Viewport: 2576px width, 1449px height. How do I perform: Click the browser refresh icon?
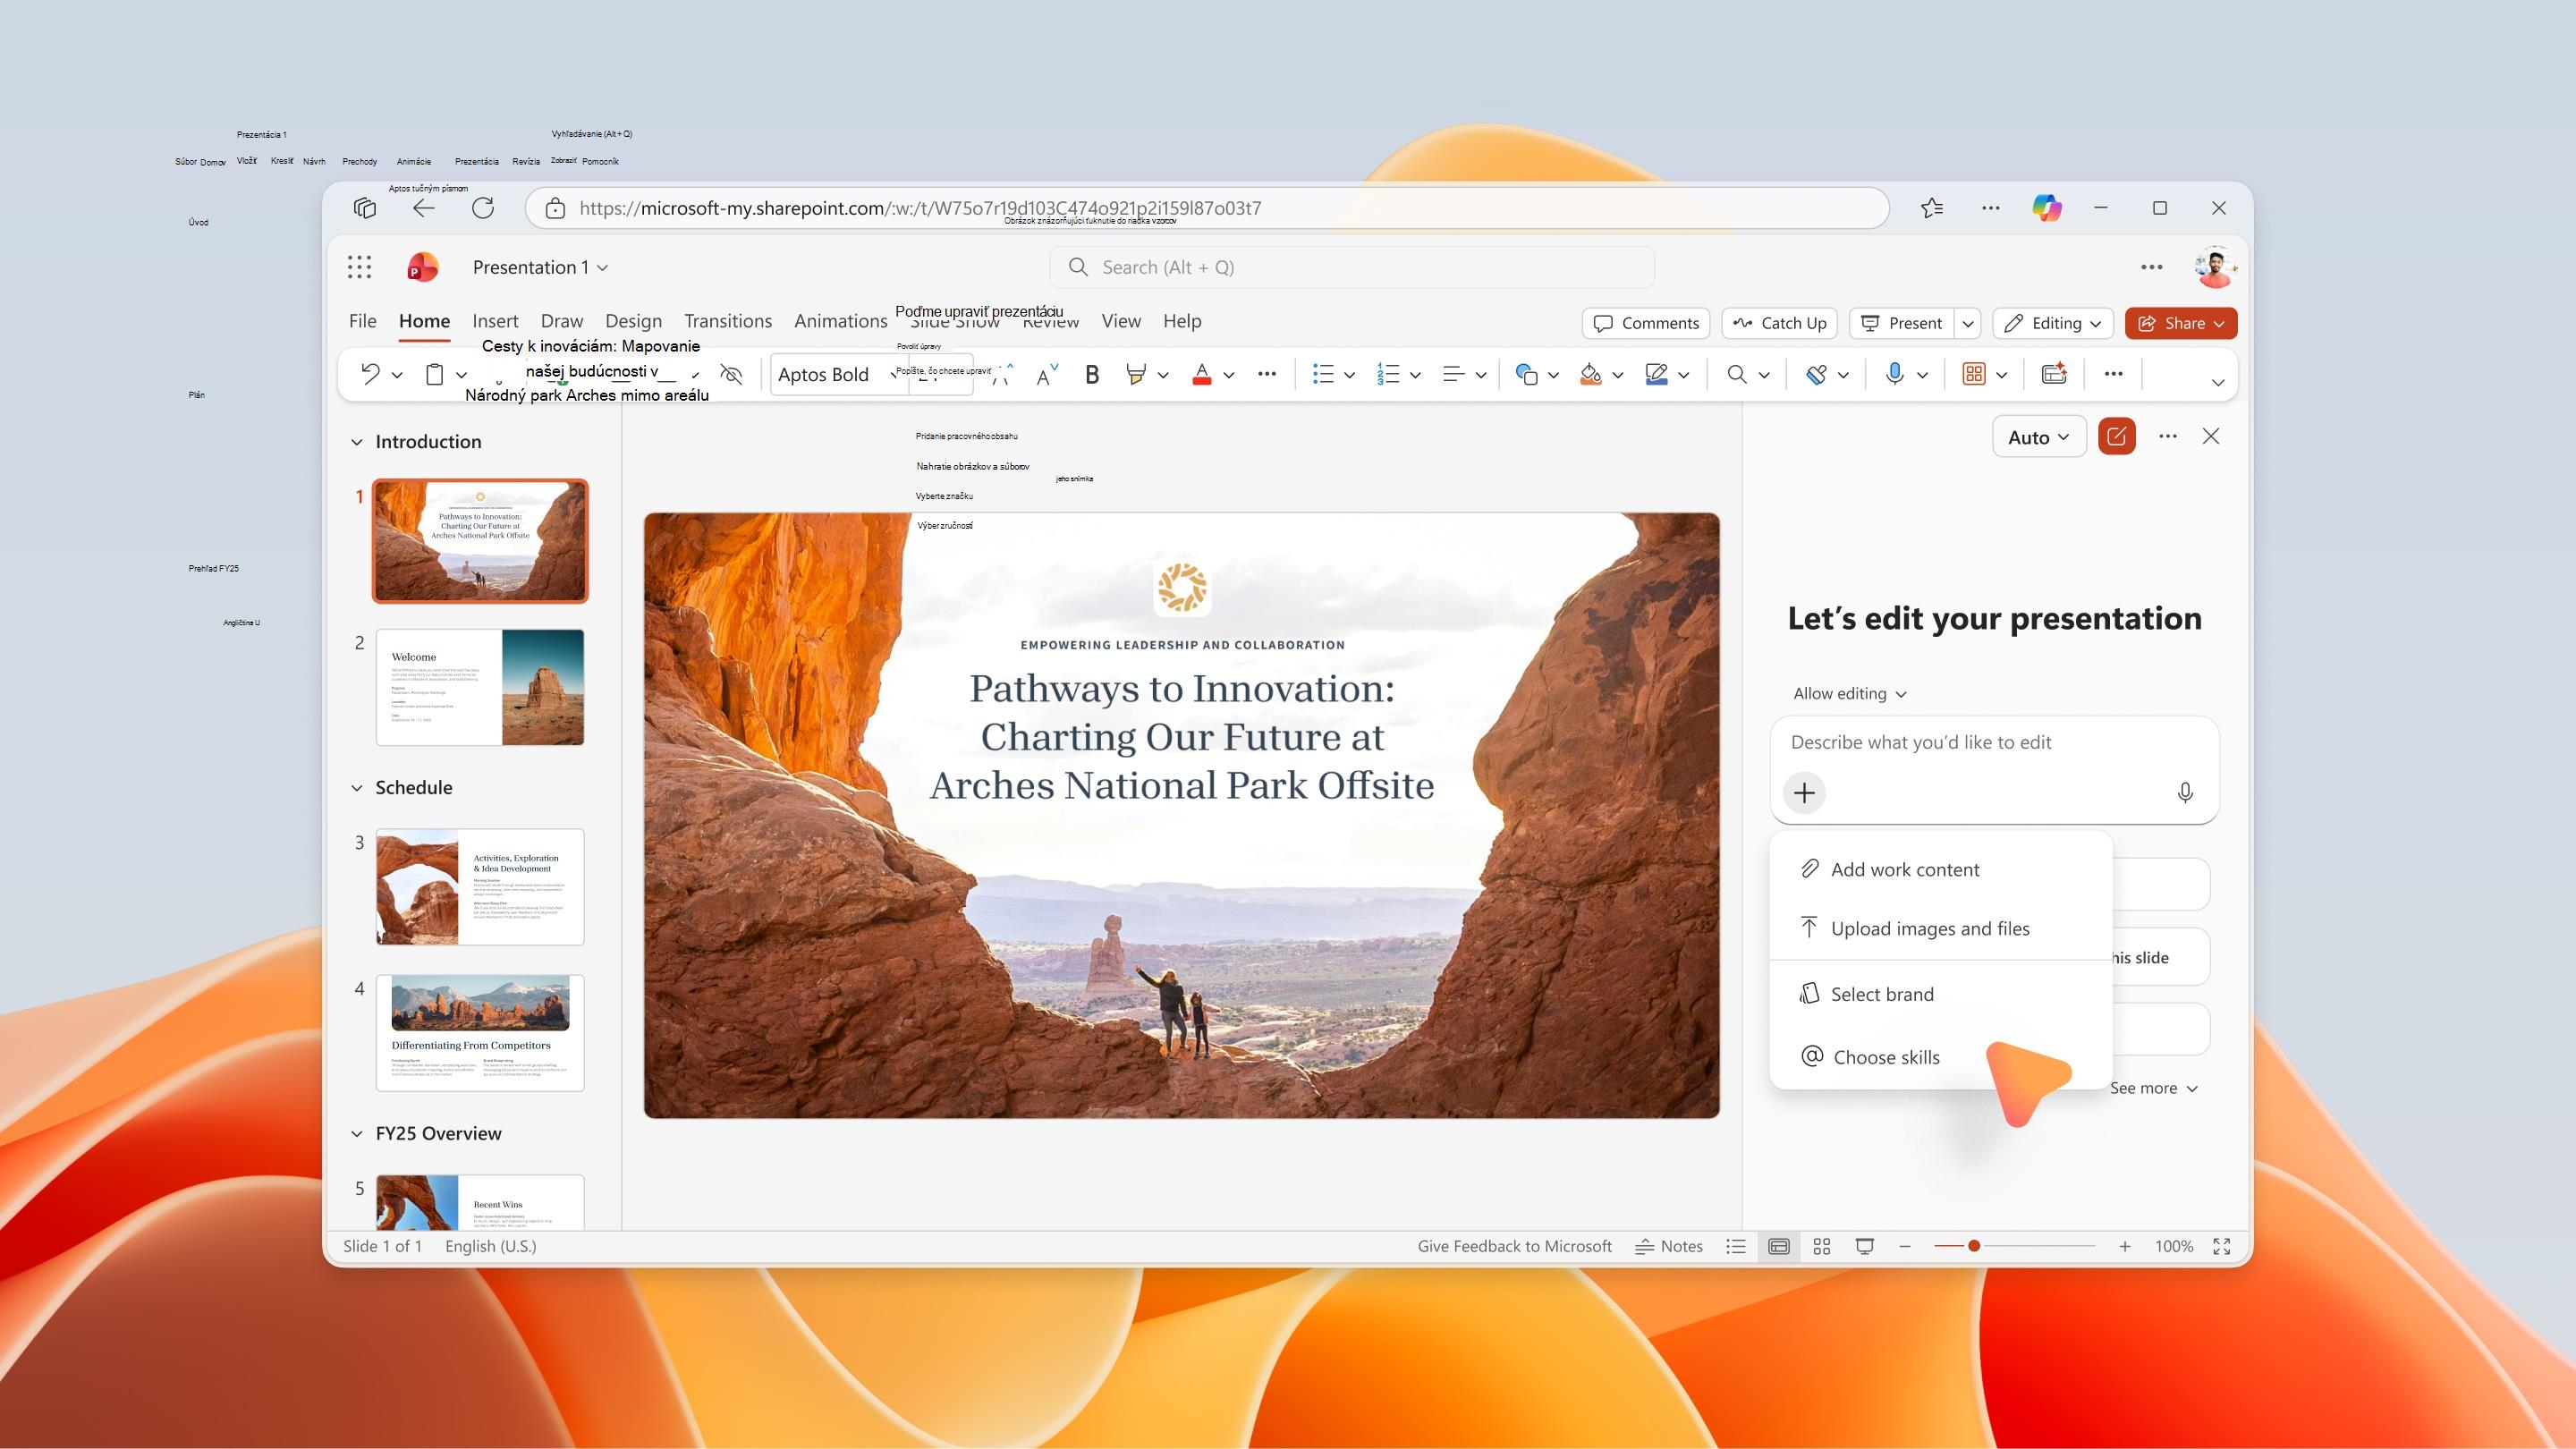pyautogui.click(x=483, y=208)
